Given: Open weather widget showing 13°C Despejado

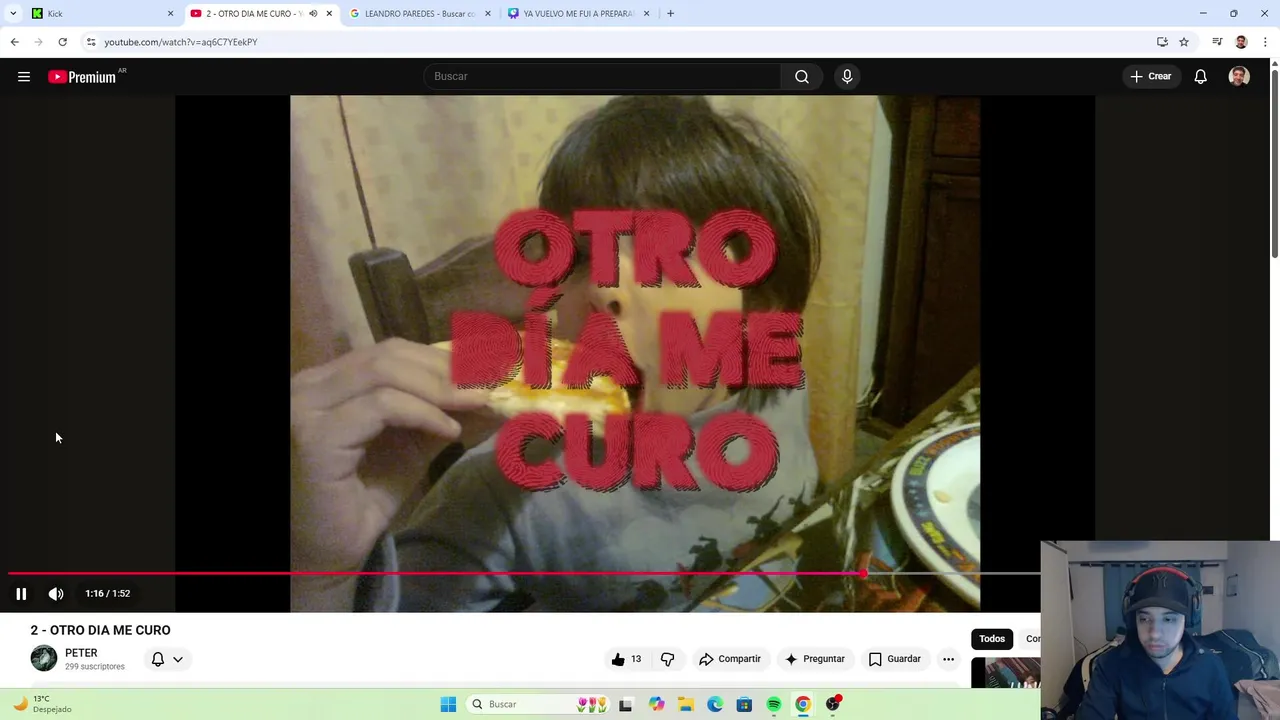Looking at the screenshot, I should (x=42, y=704).
